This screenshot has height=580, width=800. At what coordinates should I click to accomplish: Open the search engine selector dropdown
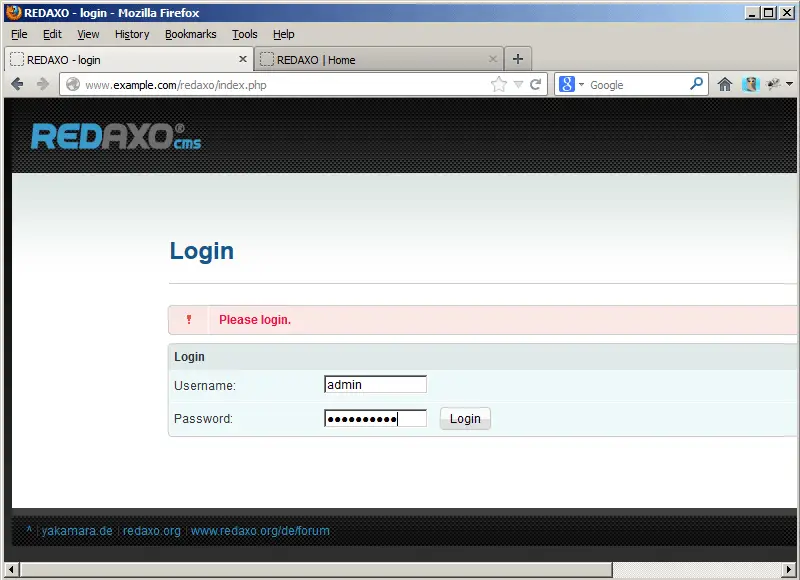581,84
